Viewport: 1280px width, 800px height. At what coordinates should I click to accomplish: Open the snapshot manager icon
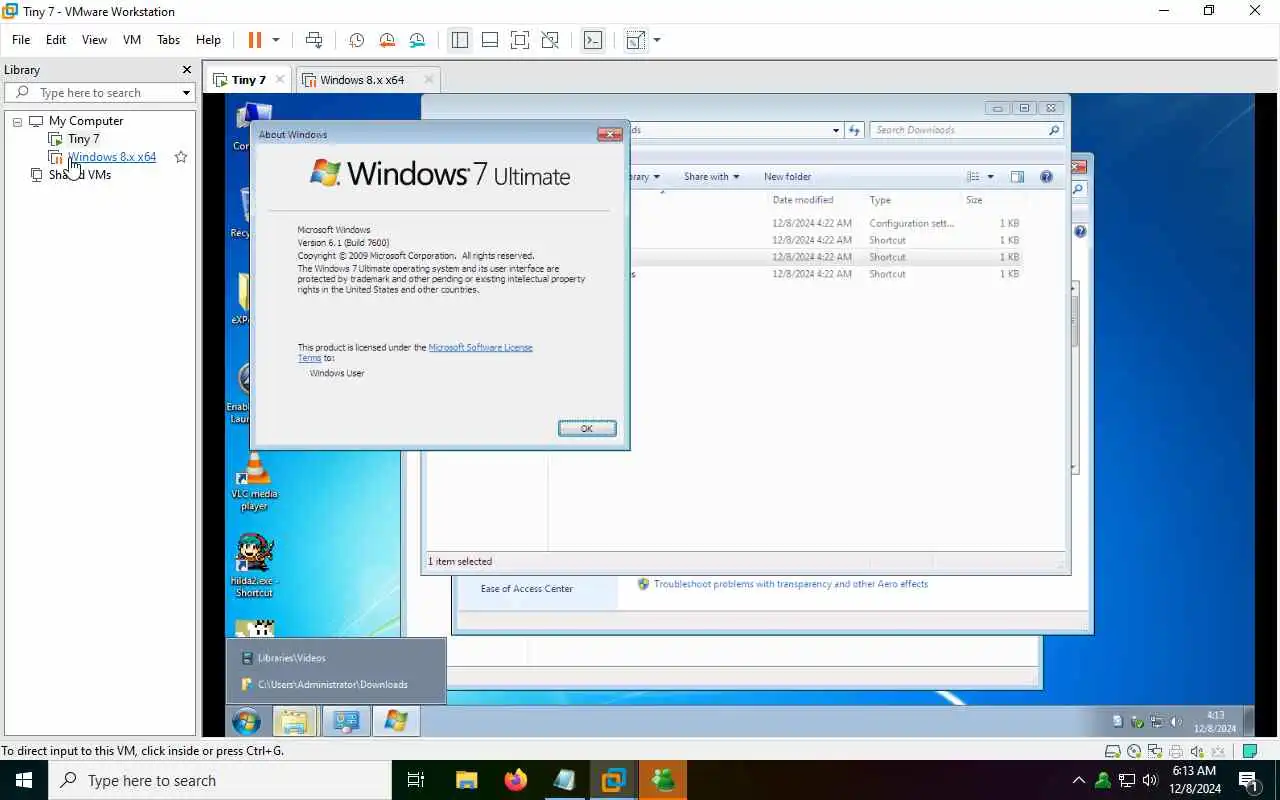coord(417,40)
